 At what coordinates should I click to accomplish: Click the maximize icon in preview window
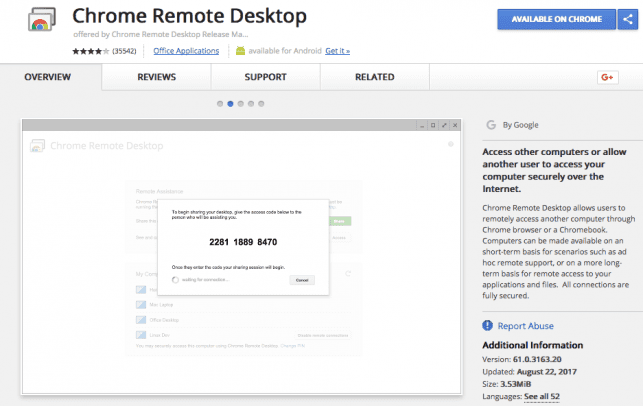[433, 125]
